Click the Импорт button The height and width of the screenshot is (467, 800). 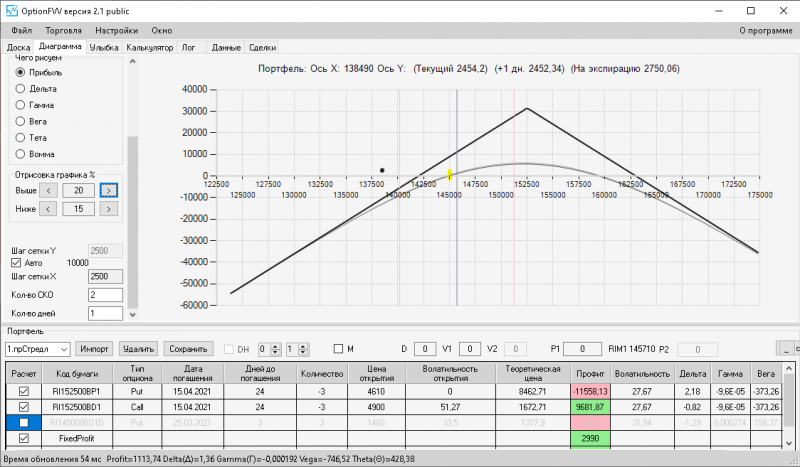94,349
